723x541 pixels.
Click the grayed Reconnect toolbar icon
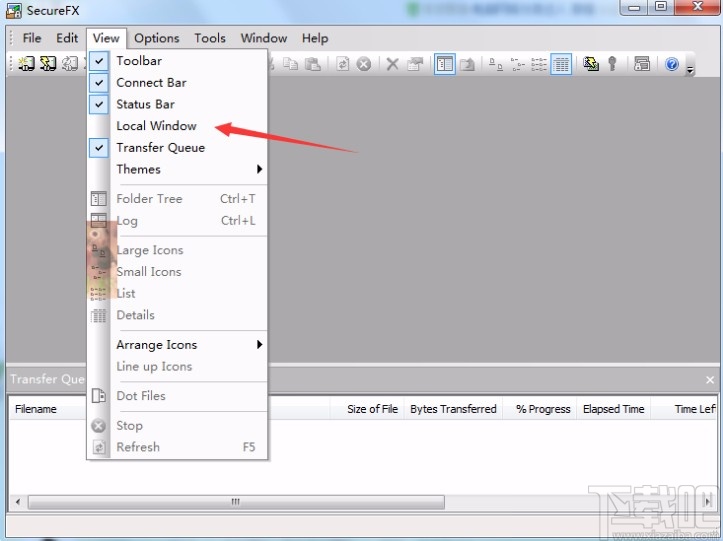70,64
